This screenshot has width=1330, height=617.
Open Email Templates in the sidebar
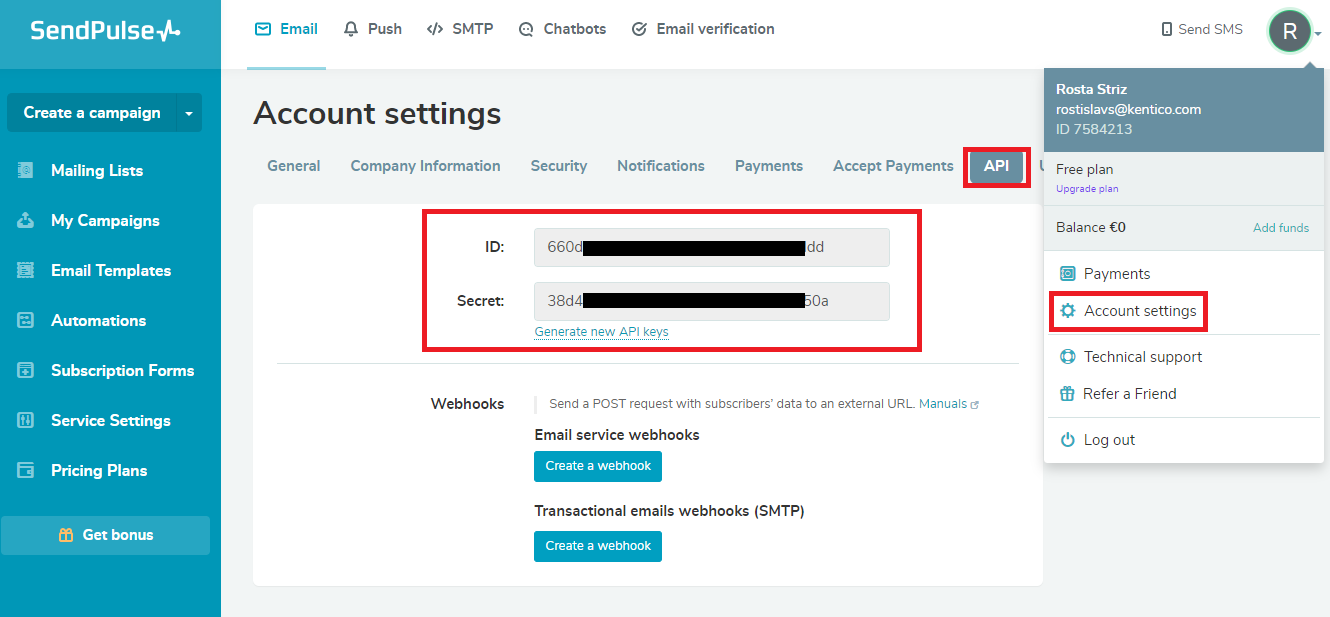click(110, 270)
